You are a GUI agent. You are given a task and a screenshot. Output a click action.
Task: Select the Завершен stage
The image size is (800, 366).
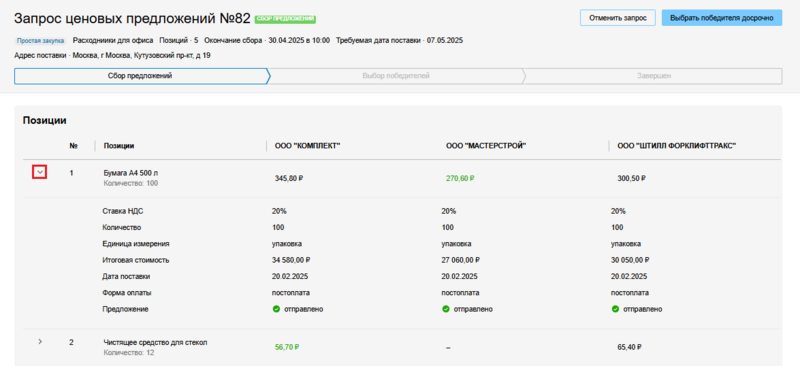coord(654,76)
